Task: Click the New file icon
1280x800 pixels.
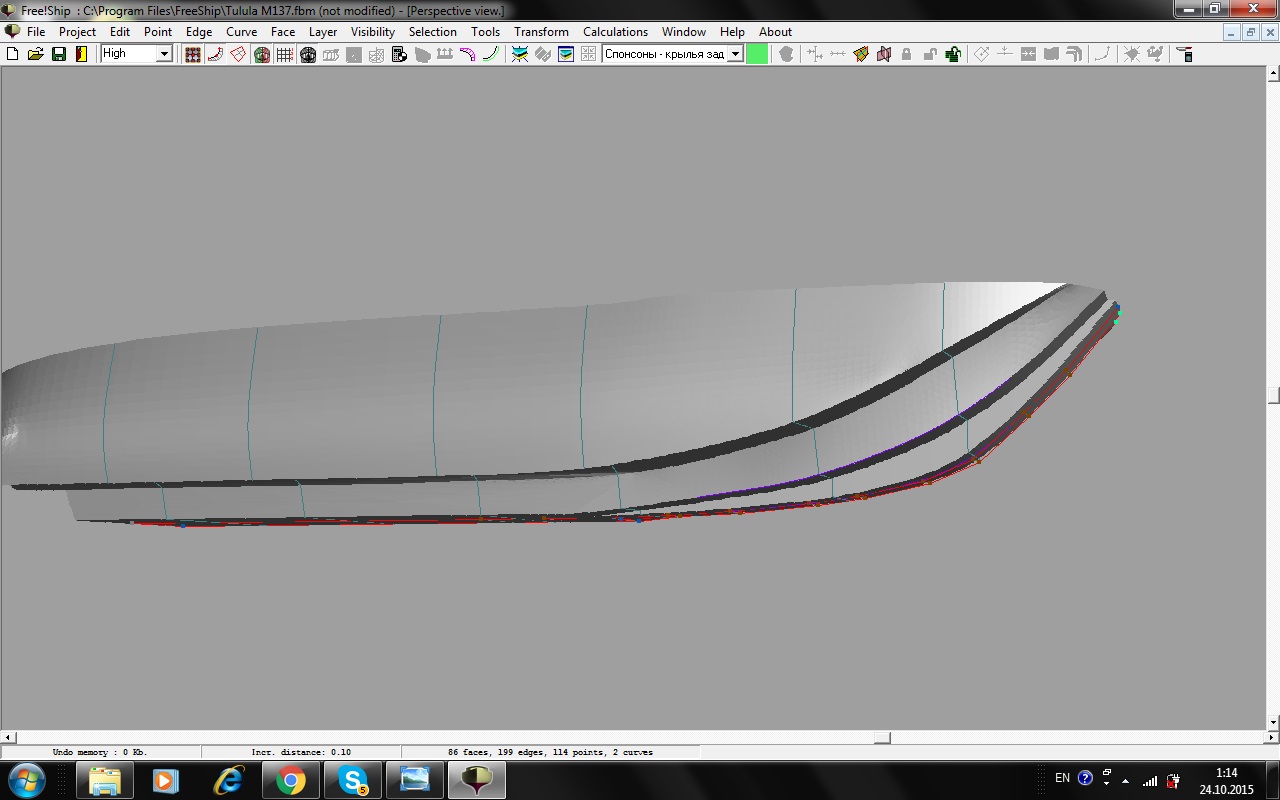Action: click(13, 54)
